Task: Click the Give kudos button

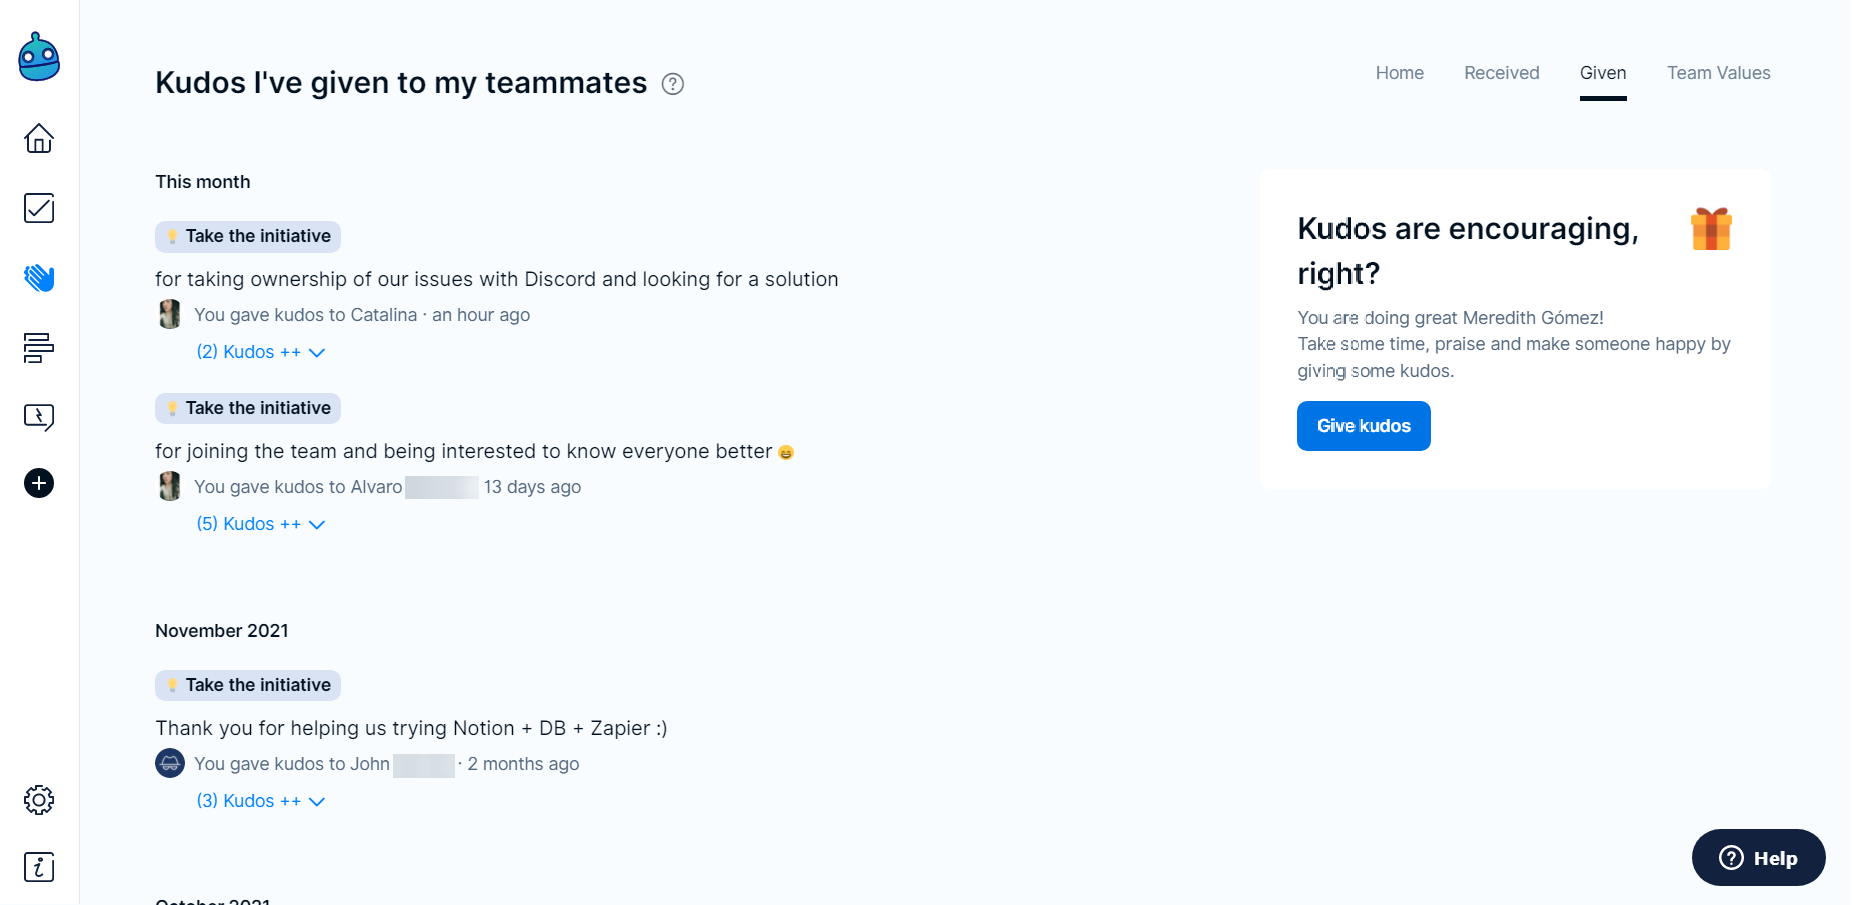Action: click(x=1363, y=426)
